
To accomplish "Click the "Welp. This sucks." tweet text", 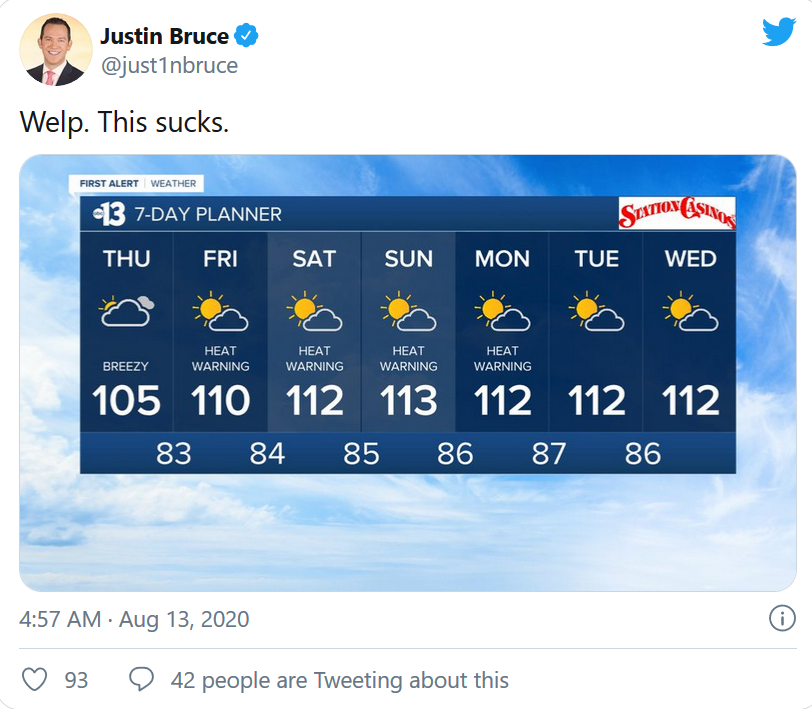I will tap(125, 123).
